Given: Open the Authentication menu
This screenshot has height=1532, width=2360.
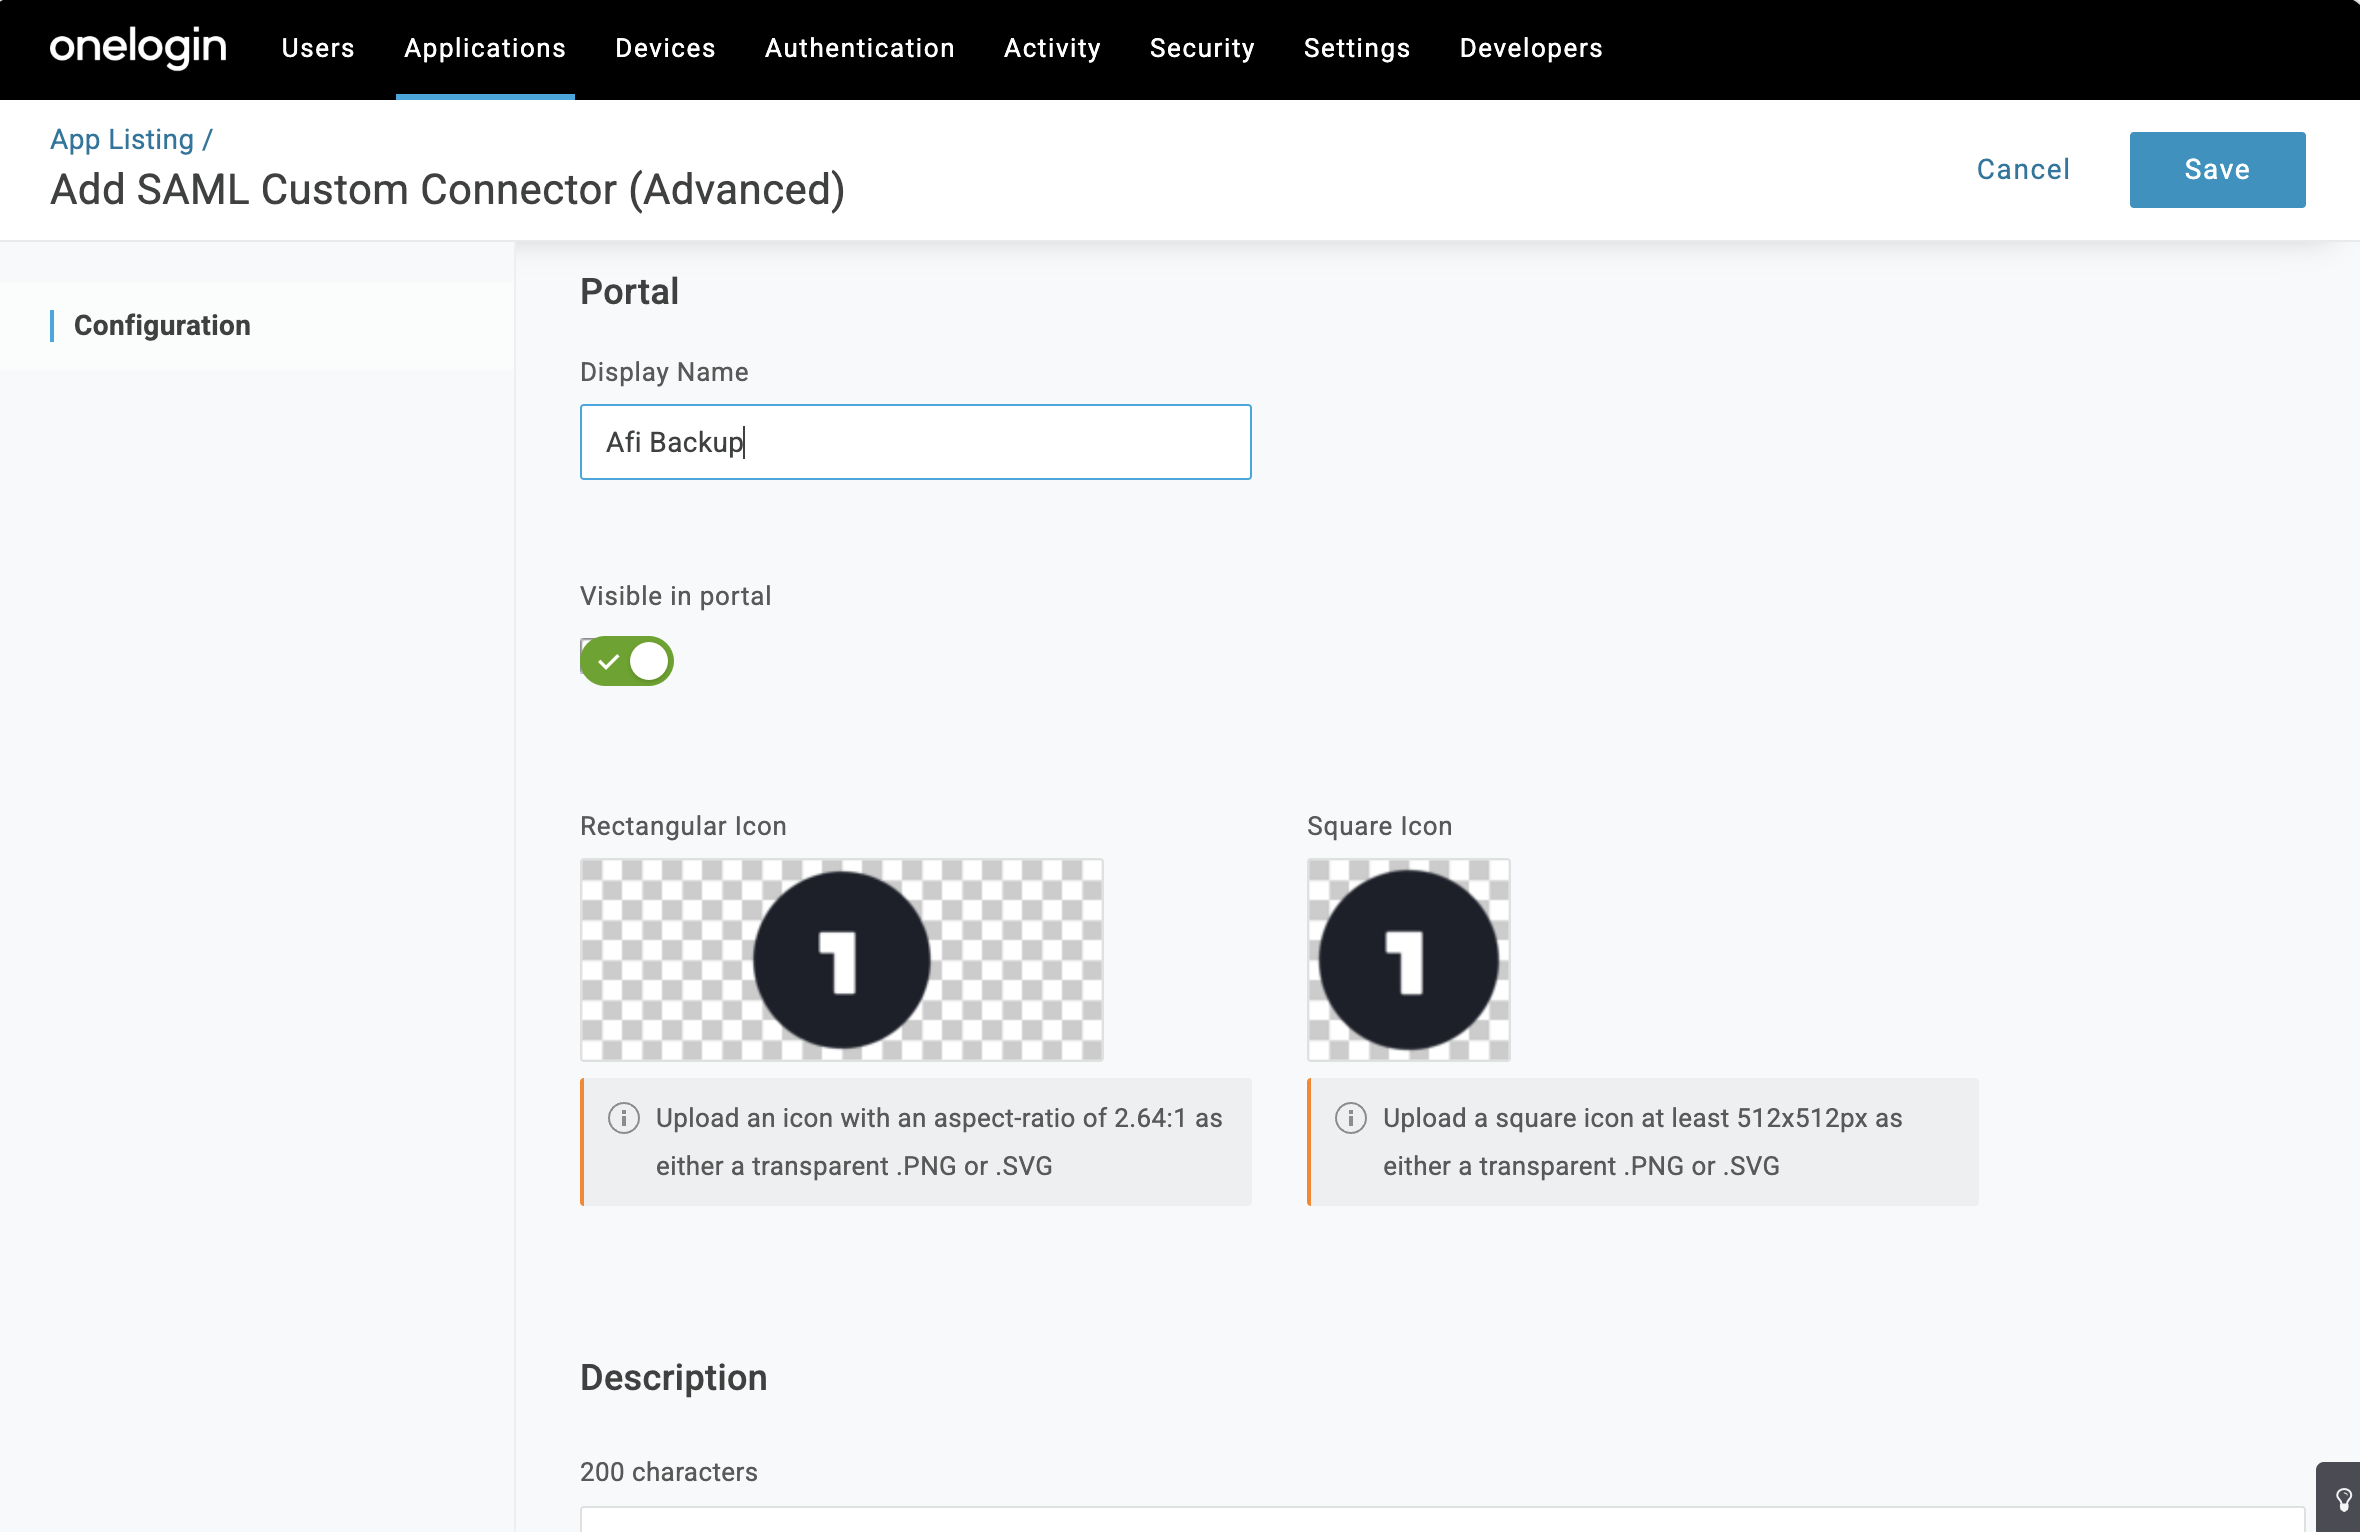Looking at the screenshot, I should (859, 48).
